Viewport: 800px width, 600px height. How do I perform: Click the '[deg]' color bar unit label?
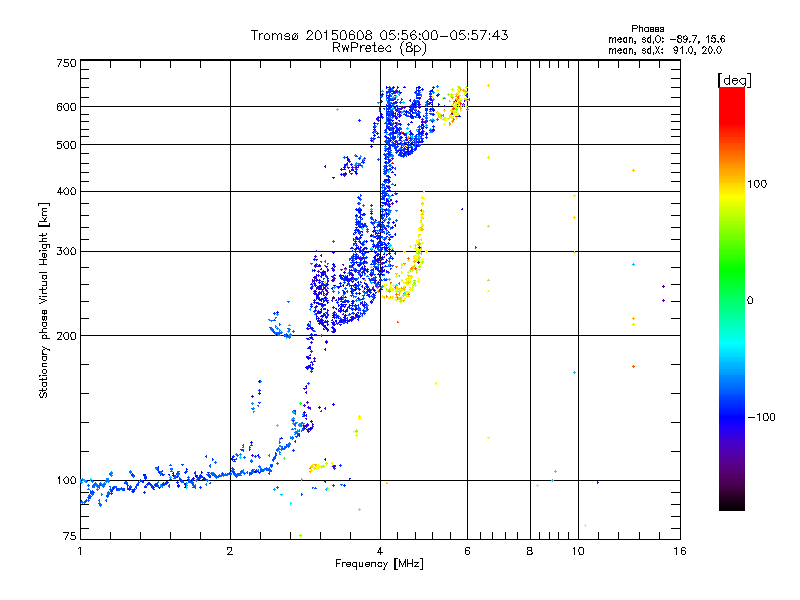click(734, 80)
